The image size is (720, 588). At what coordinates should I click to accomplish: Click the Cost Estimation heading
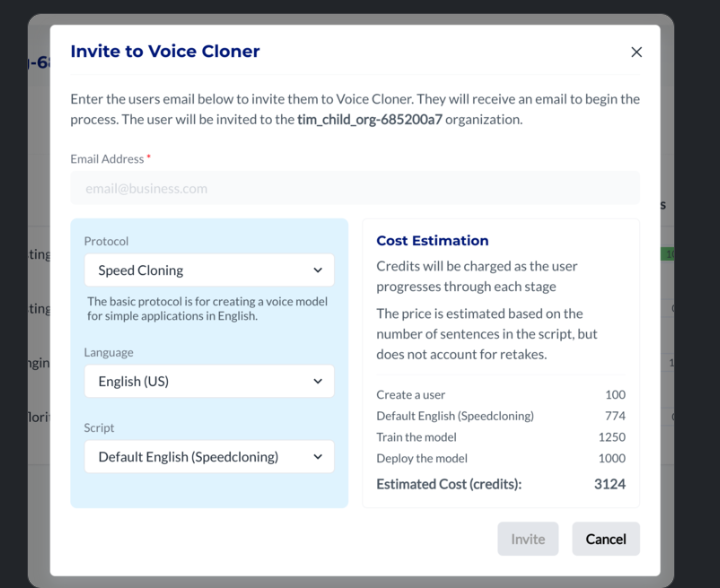(433, 241)
